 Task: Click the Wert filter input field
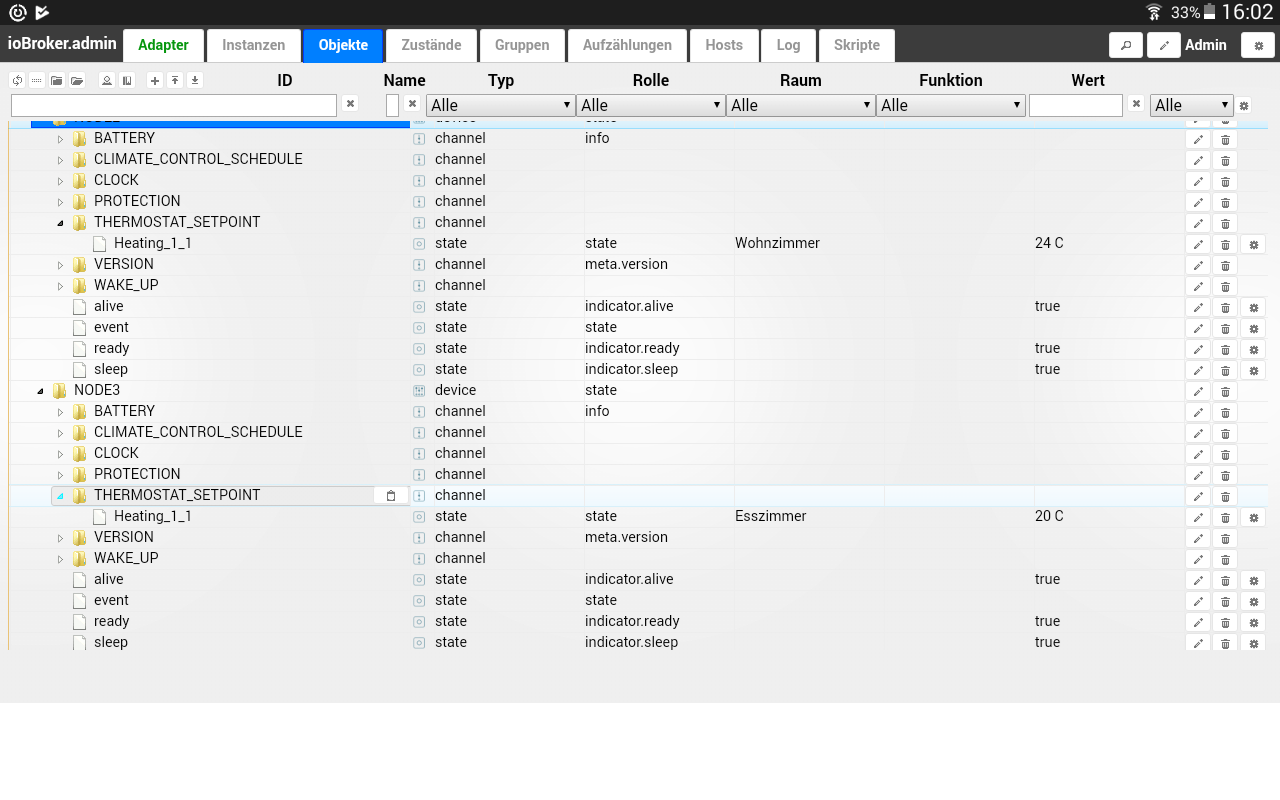1076,105
